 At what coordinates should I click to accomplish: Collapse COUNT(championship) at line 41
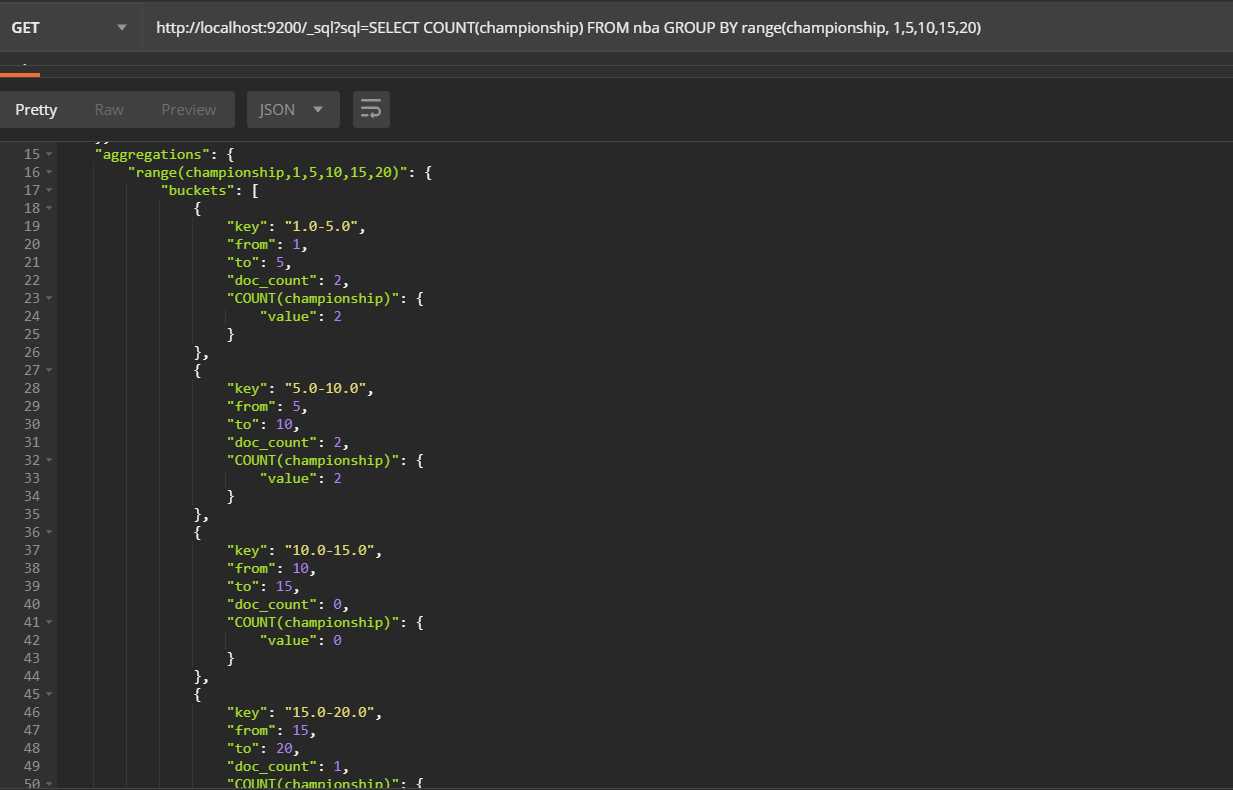pyautogui.click(x=49, y=622)
